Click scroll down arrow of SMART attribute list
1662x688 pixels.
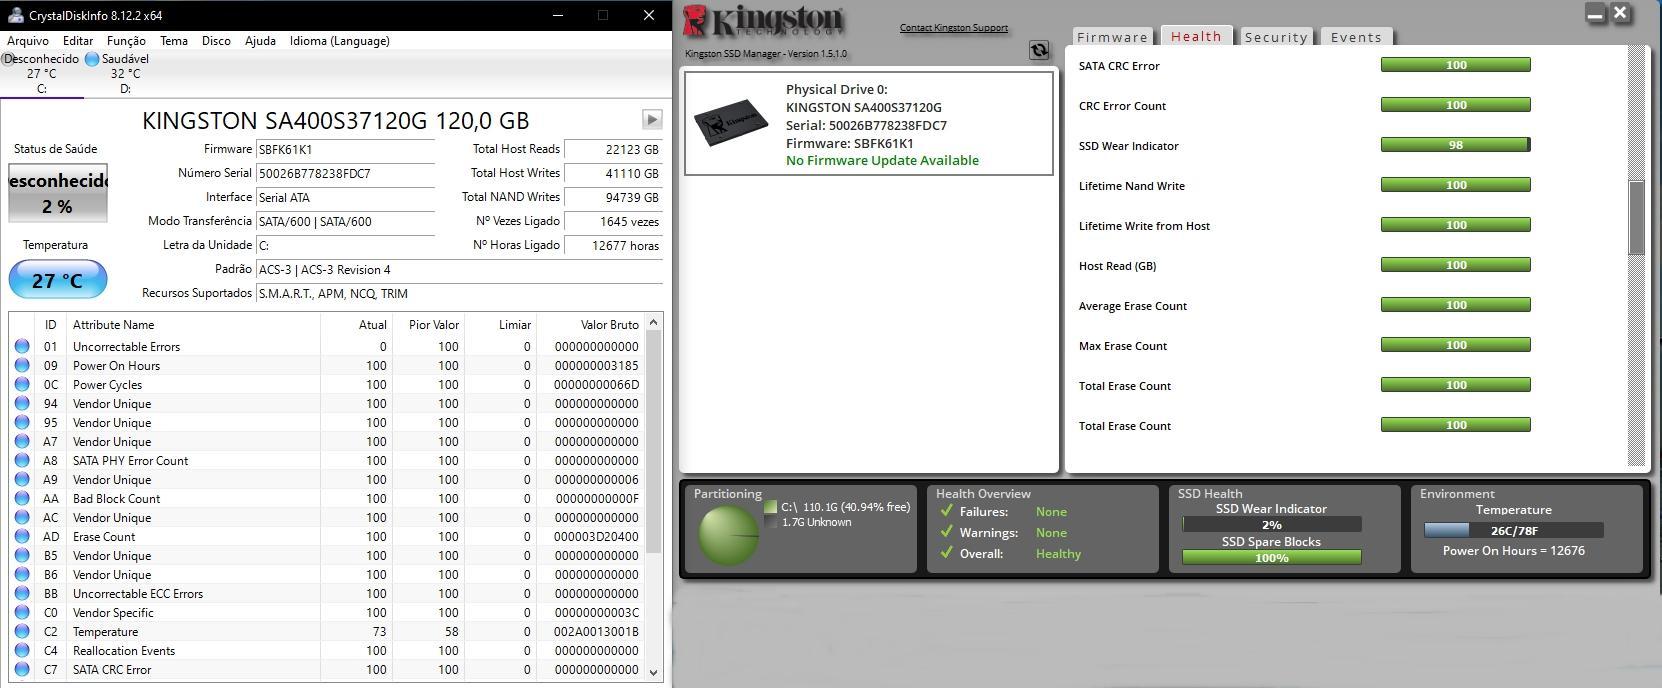(654, 673)
